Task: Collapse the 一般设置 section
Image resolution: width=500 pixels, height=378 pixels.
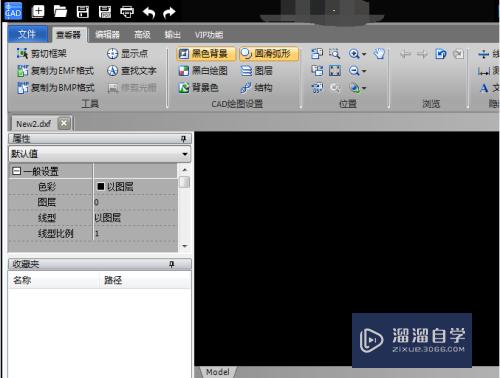Action: pos(16,171)
